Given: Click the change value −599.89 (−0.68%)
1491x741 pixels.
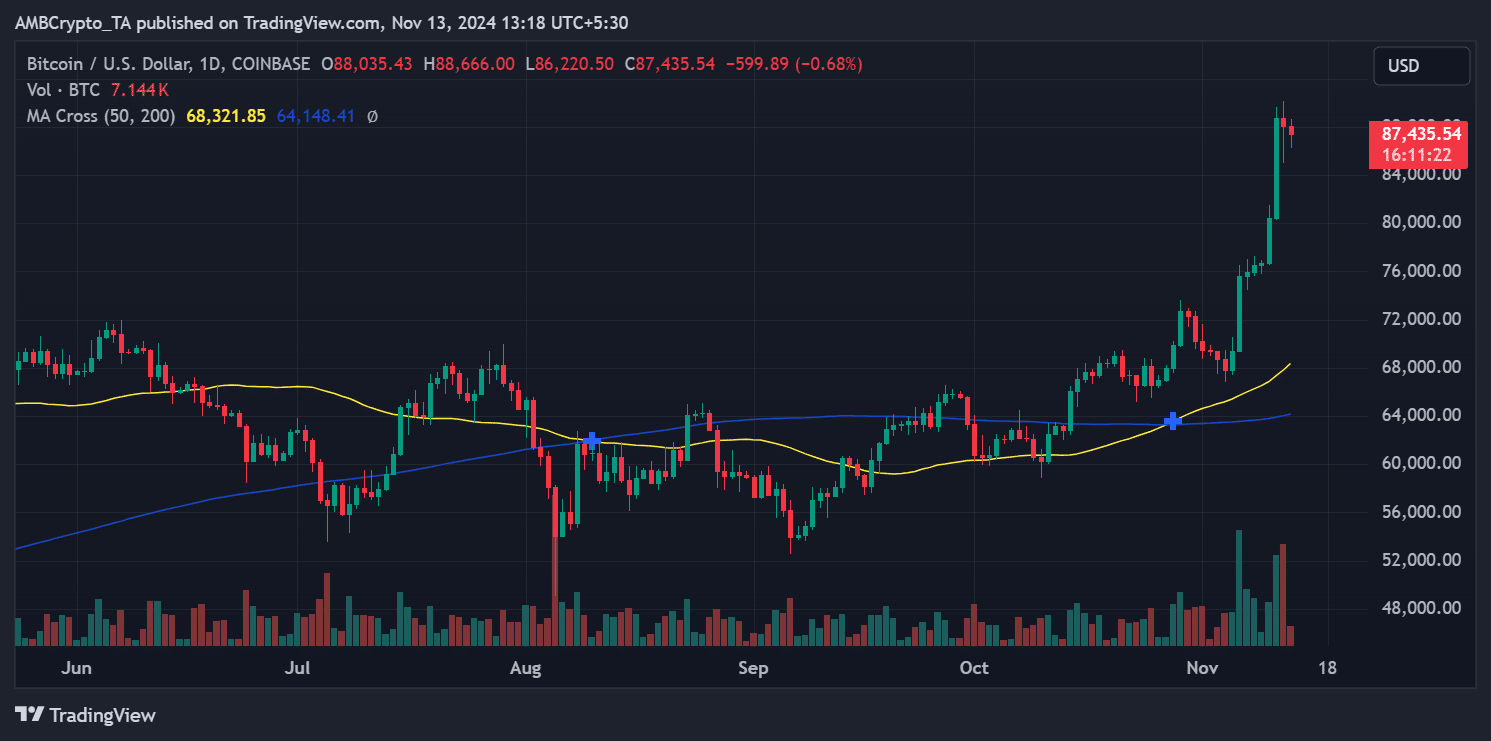Looking at the screenshot, I should tap(793, 64).
